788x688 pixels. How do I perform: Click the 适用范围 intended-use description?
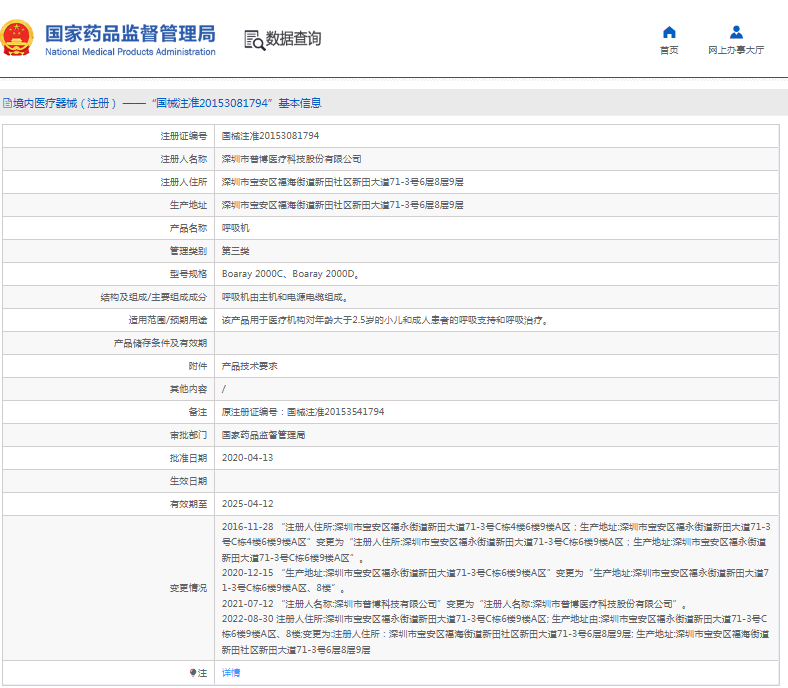point(384,320)
